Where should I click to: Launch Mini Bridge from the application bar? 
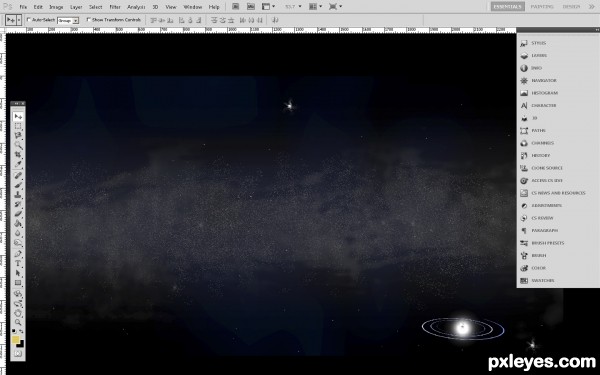coord(251,7)
